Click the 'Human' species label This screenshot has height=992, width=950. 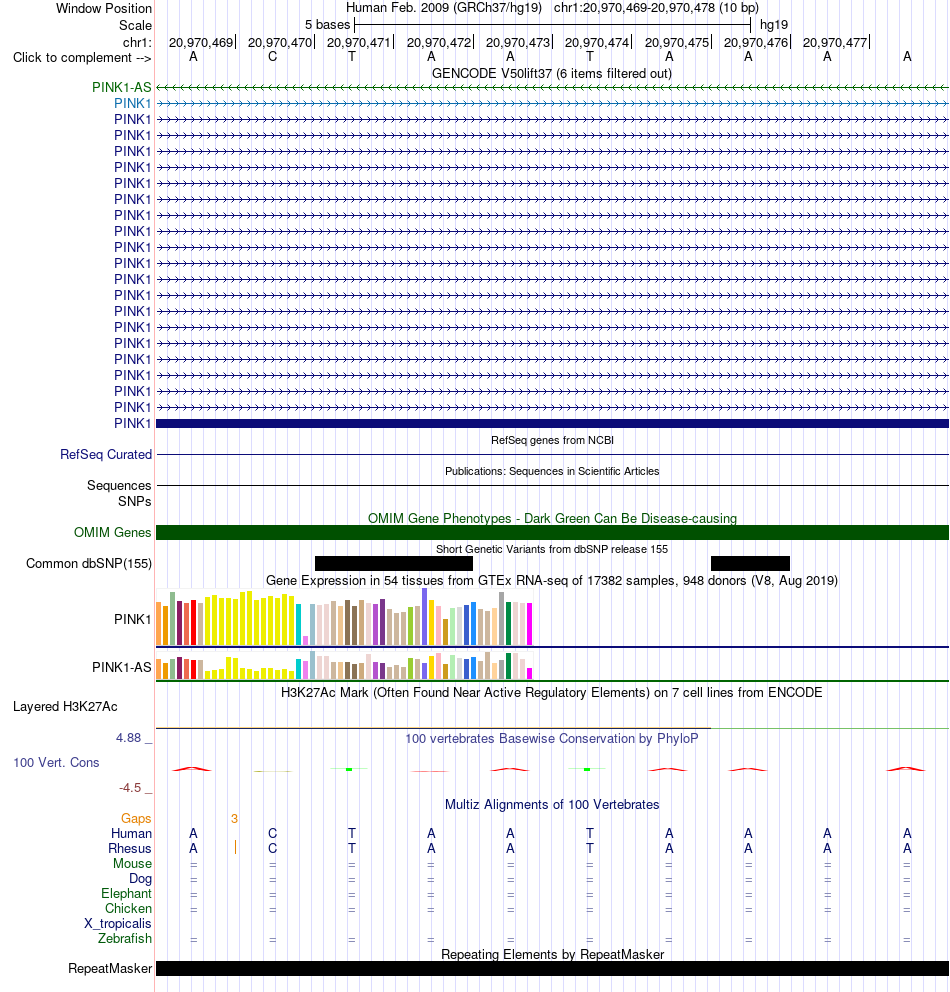pos(131,833)
